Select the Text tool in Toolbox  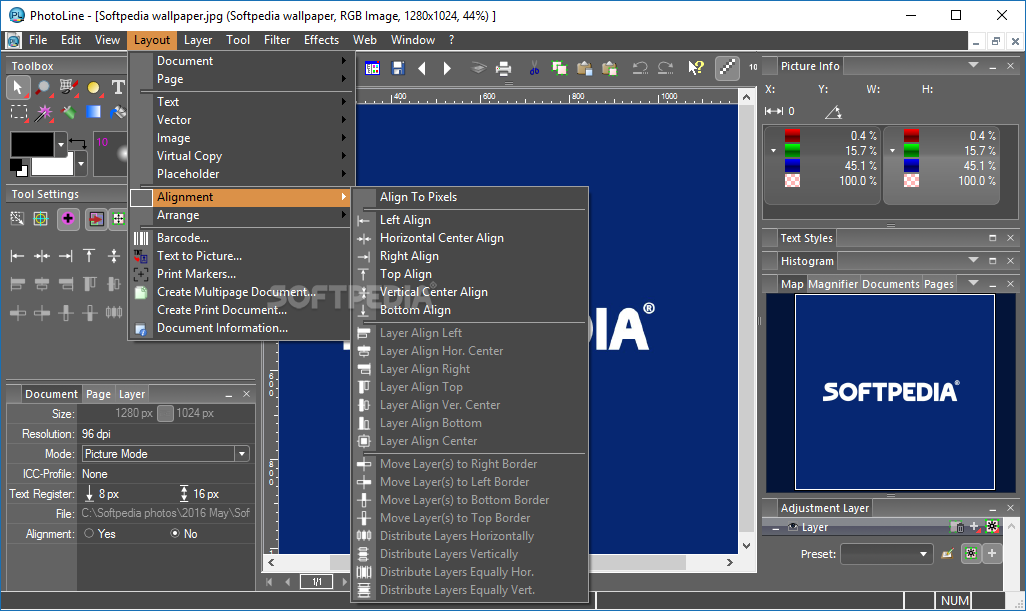pos(118,88)
